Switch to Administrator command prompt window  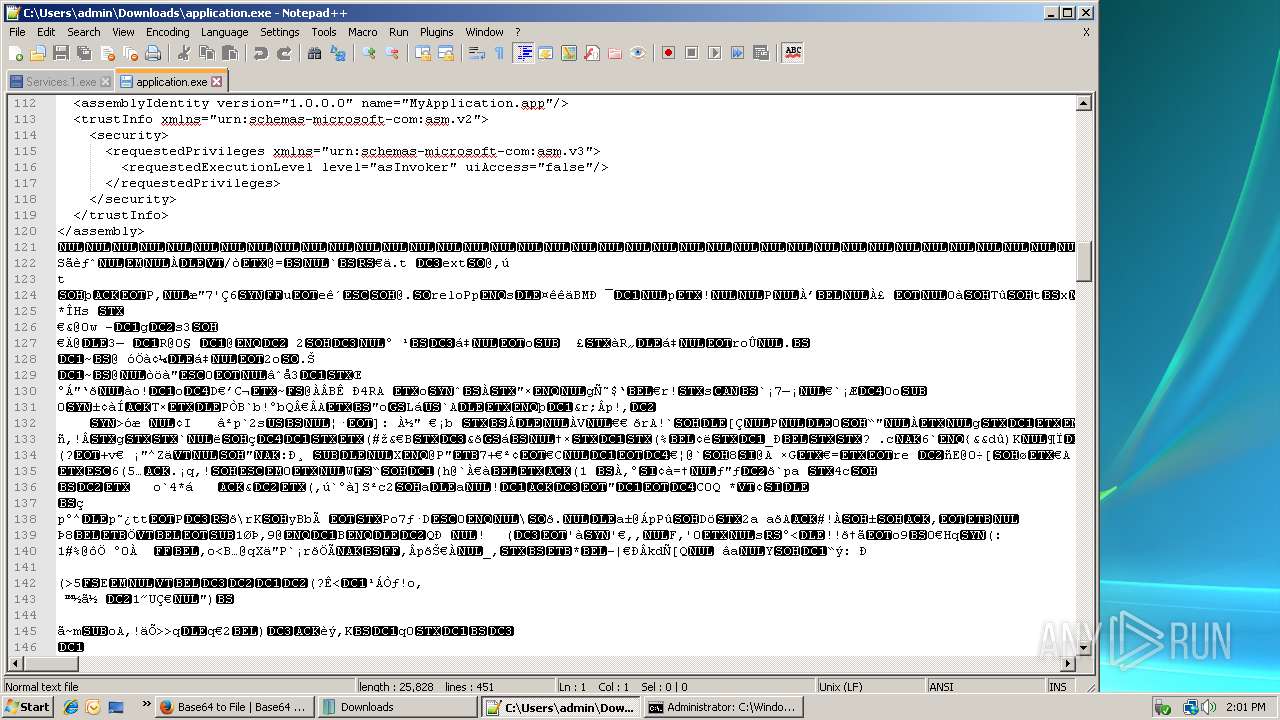(x=723, y=707)
